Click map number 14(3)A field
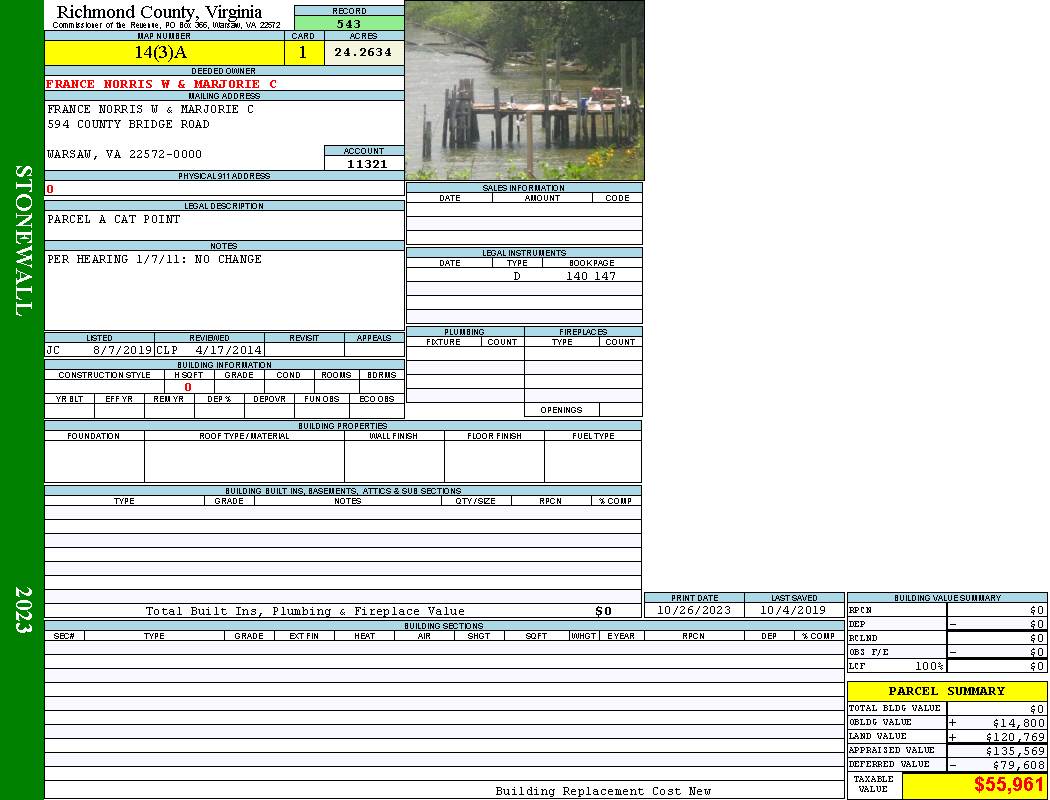This screenshot has height=800, width=1050. [x=164, y=53]
